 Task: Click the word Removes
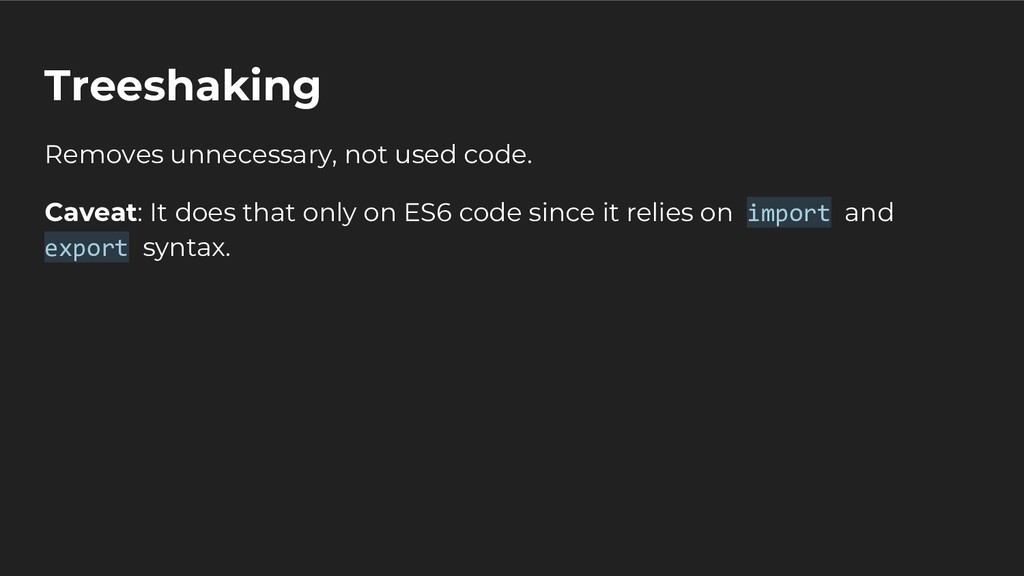103,156
